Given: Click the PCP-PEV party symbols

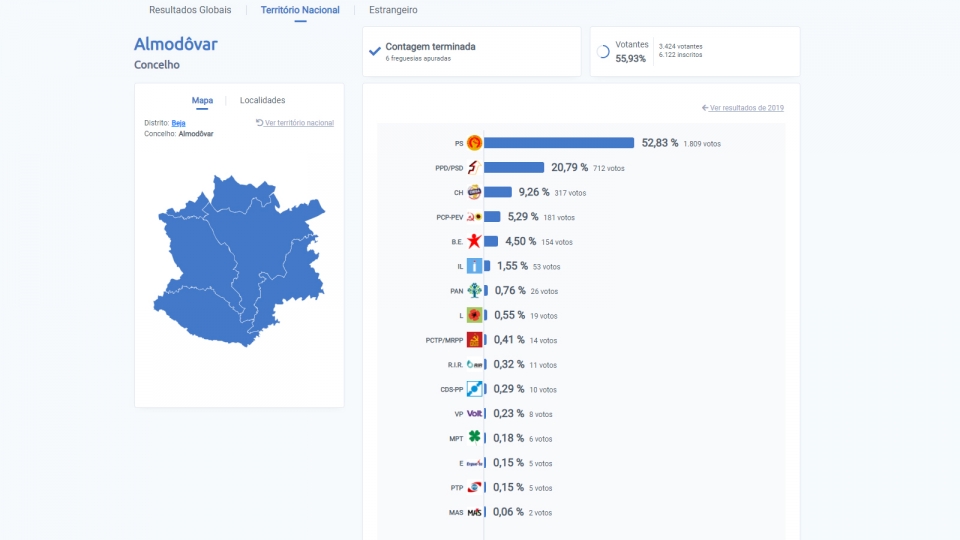Looking at the screenshot, I should click(x=474, y=217).
